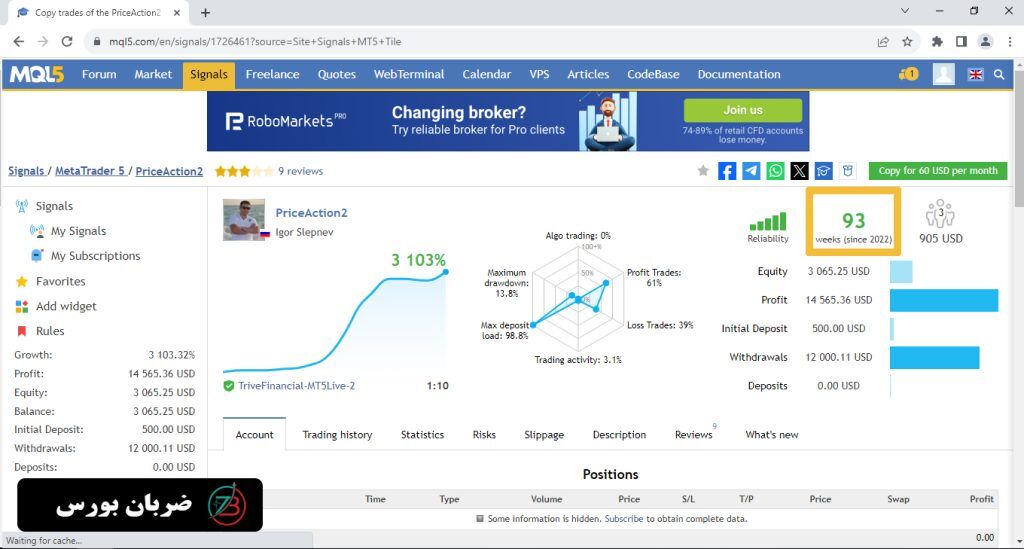
Task: Share the signal via Telegram icon
Action: 751,171
